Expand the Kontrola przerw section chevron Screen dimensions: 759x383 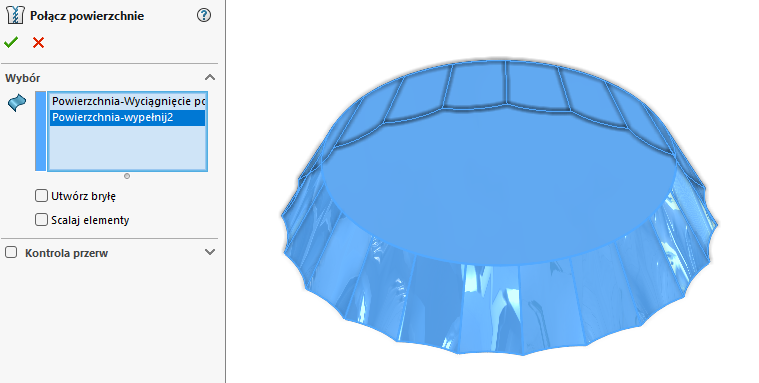coord(210,252)
